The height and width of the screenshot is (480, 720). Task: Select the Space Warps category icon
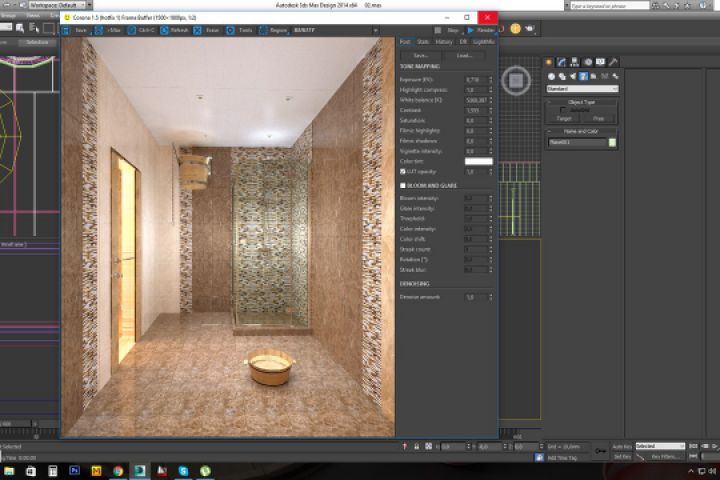tap(605, 77)
